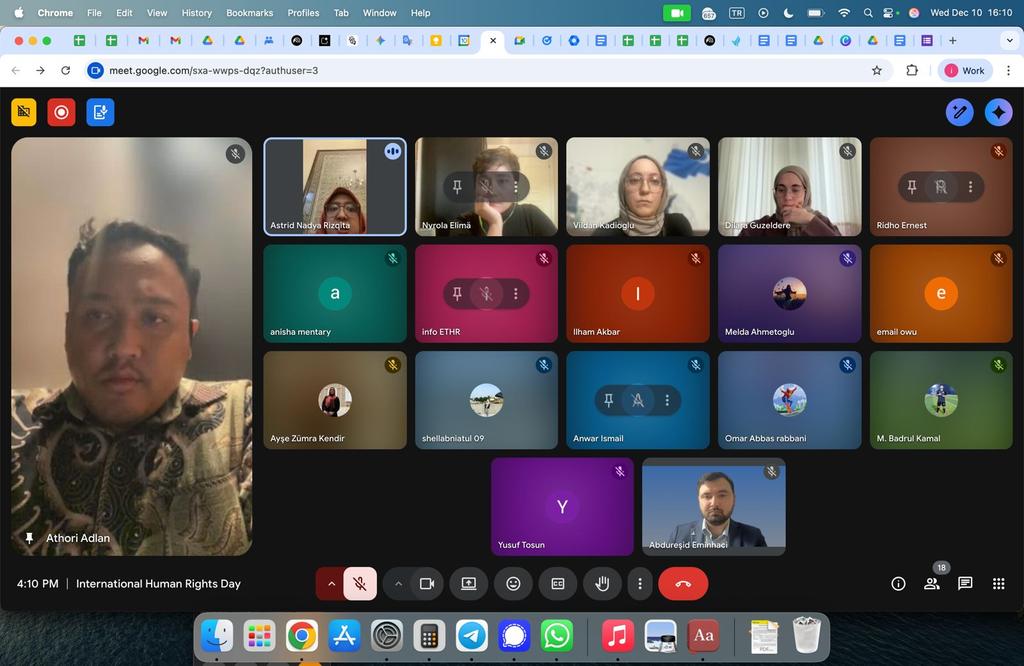Image resolution: width=1024 pixels, height=666 pixels.
Task: Open Spotlight search in menu bar
Action: [868, 12]
